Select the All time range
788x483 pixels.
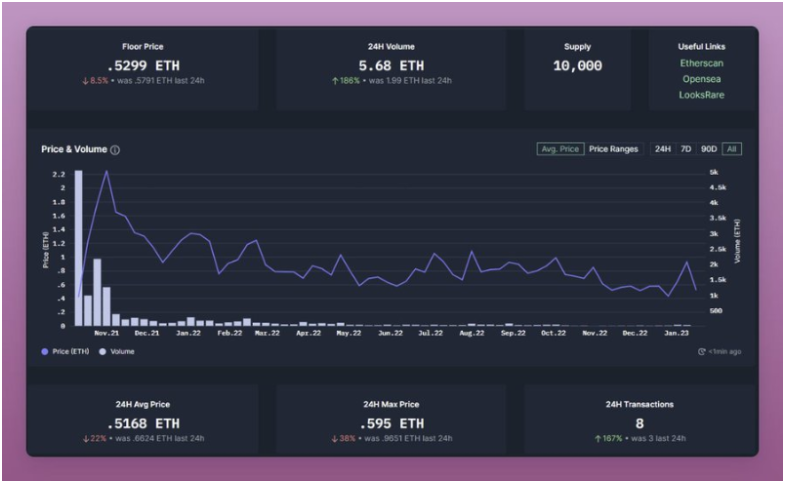pos(732,149)
